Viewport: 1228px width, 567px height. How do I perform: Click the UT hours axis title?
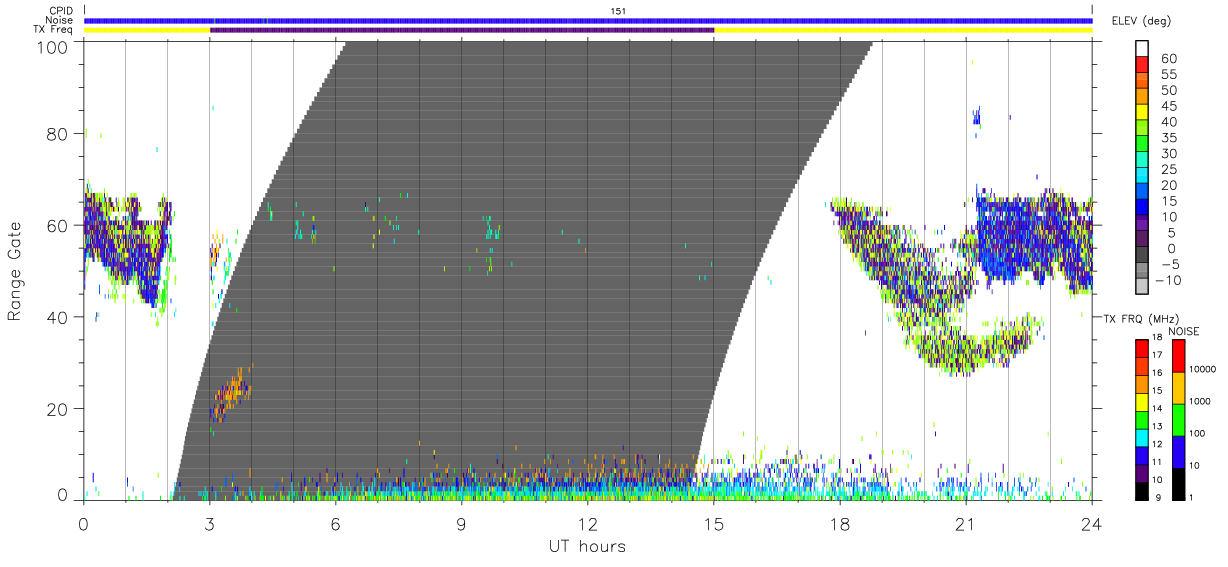(x=587, y=546)
